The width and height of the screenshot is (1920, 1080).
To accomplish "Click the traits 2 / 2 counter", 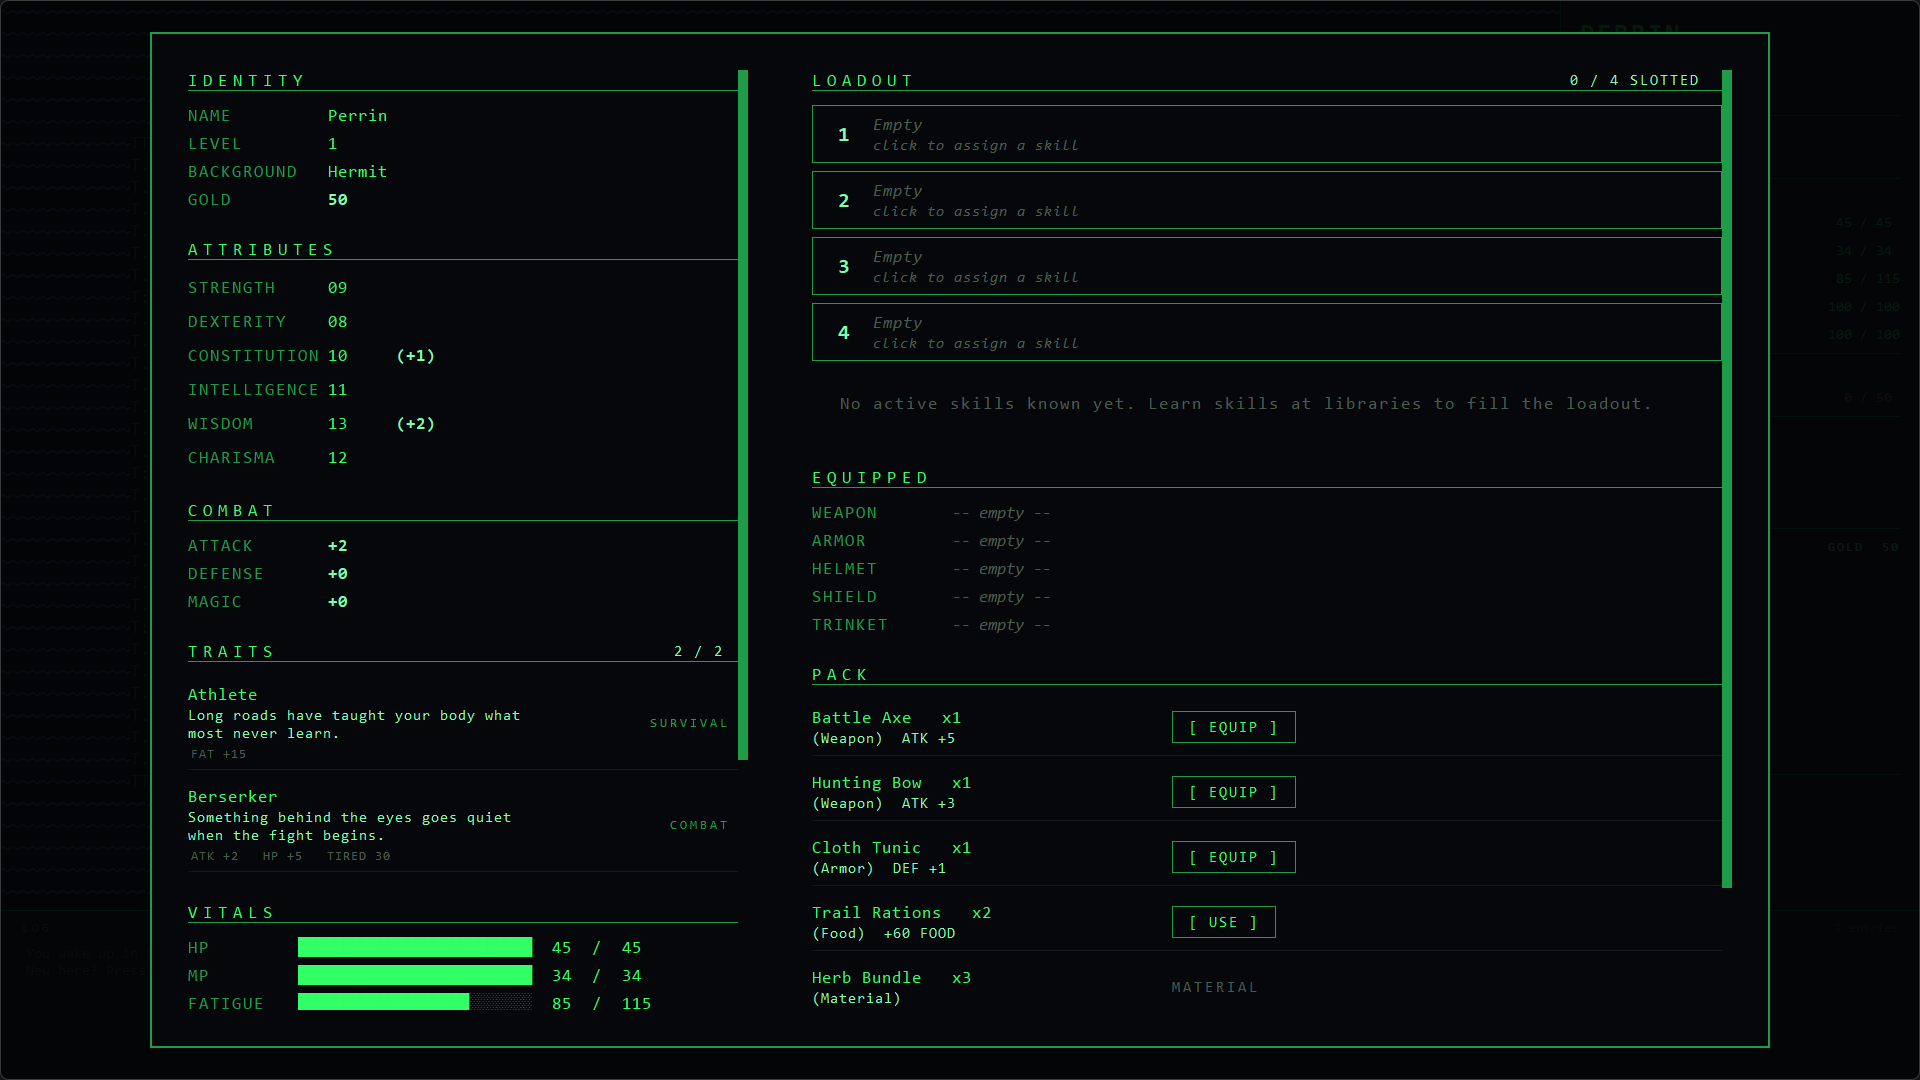I will [698, 651].
